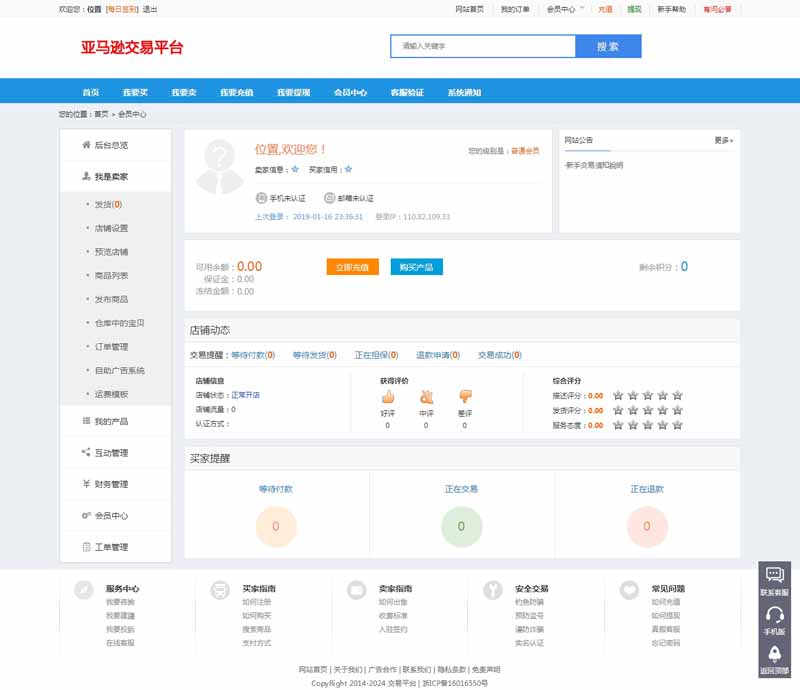Click the orange 等待付款 circle counter
800x690 pixels.
(x=276, y=526)
